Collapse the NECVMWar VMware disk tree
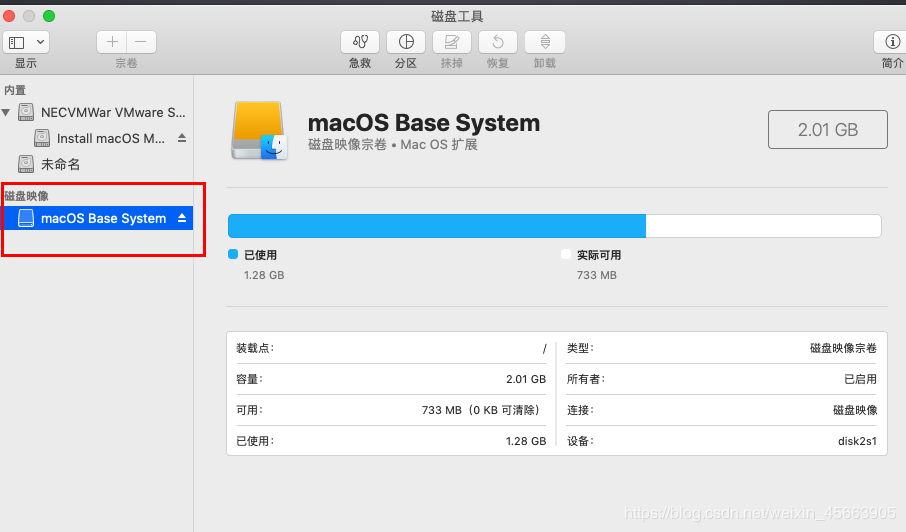 pyautogui.click(x=6, y=112)
